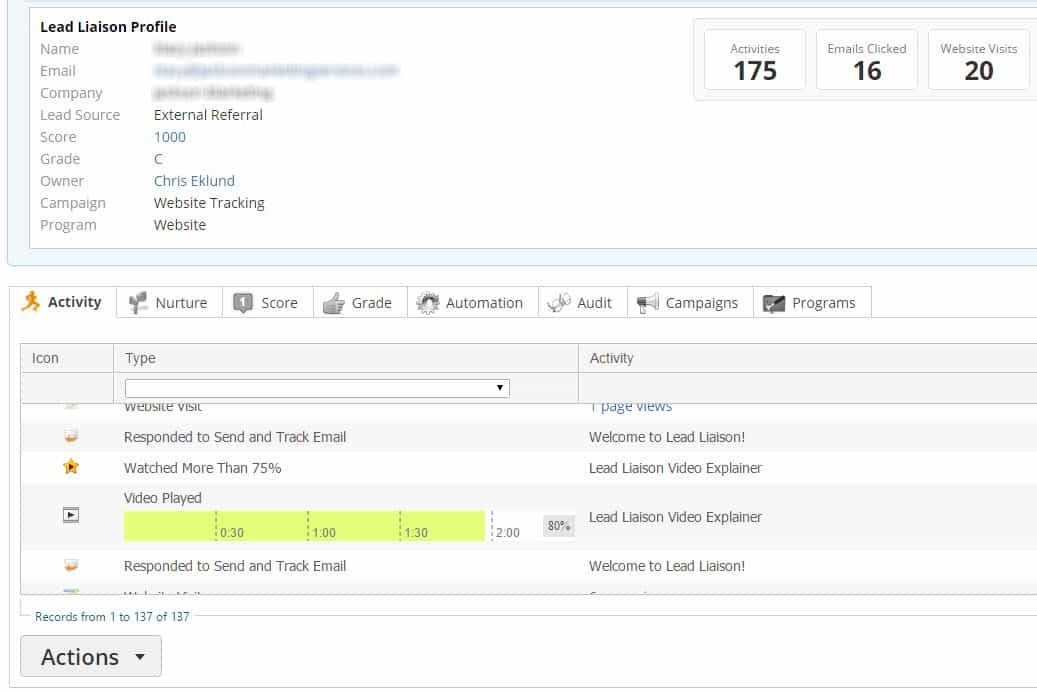1037x692 pixels.
Task: Click Lead Liaison Video Explainer in Video Played row
Action: point(675,517)
